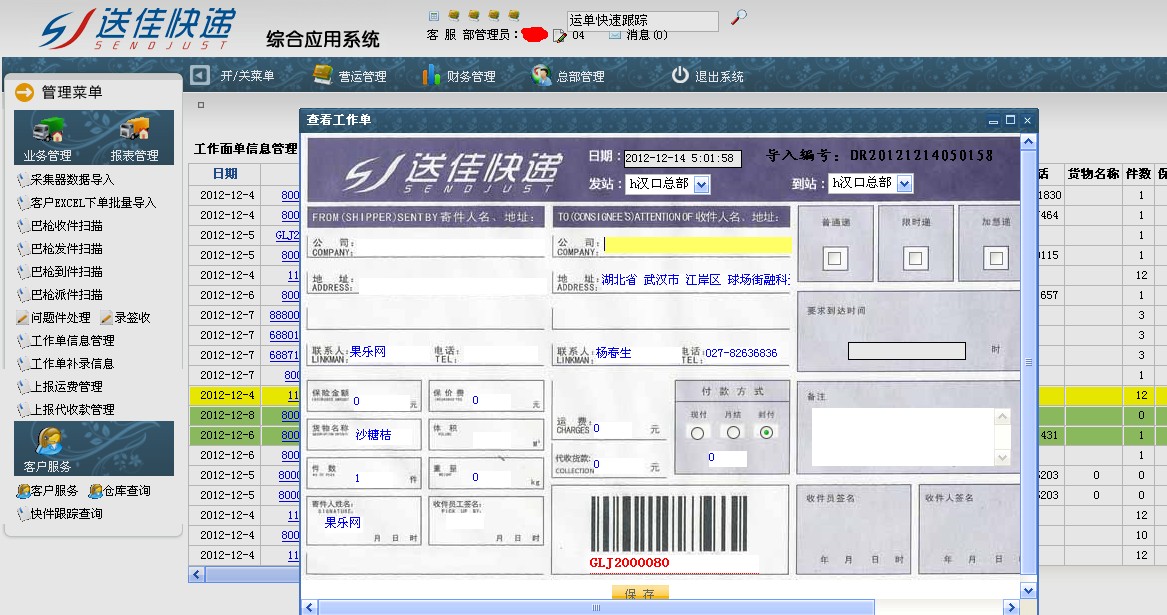Open the 消息 envelope icon

tap(615, 35)
